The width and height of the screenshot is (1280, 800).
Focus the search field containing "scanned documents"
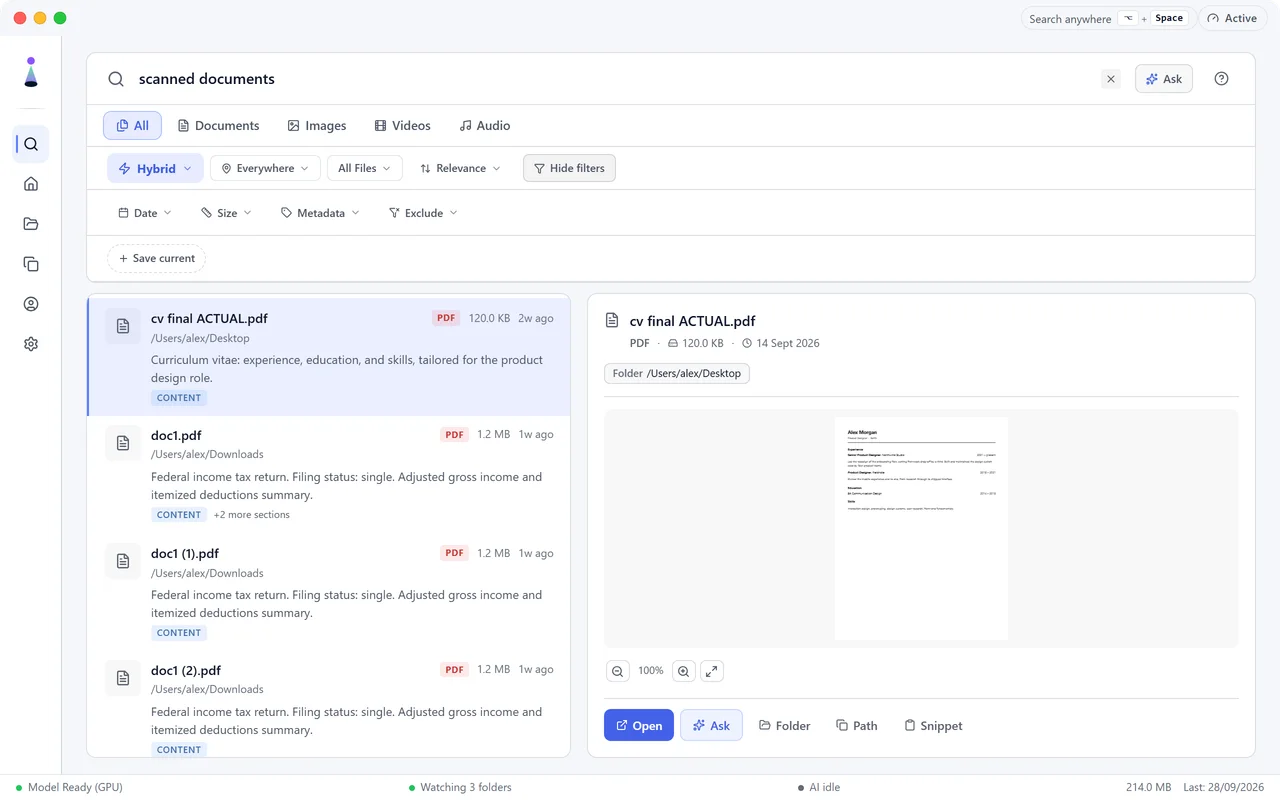click(612, 79)
